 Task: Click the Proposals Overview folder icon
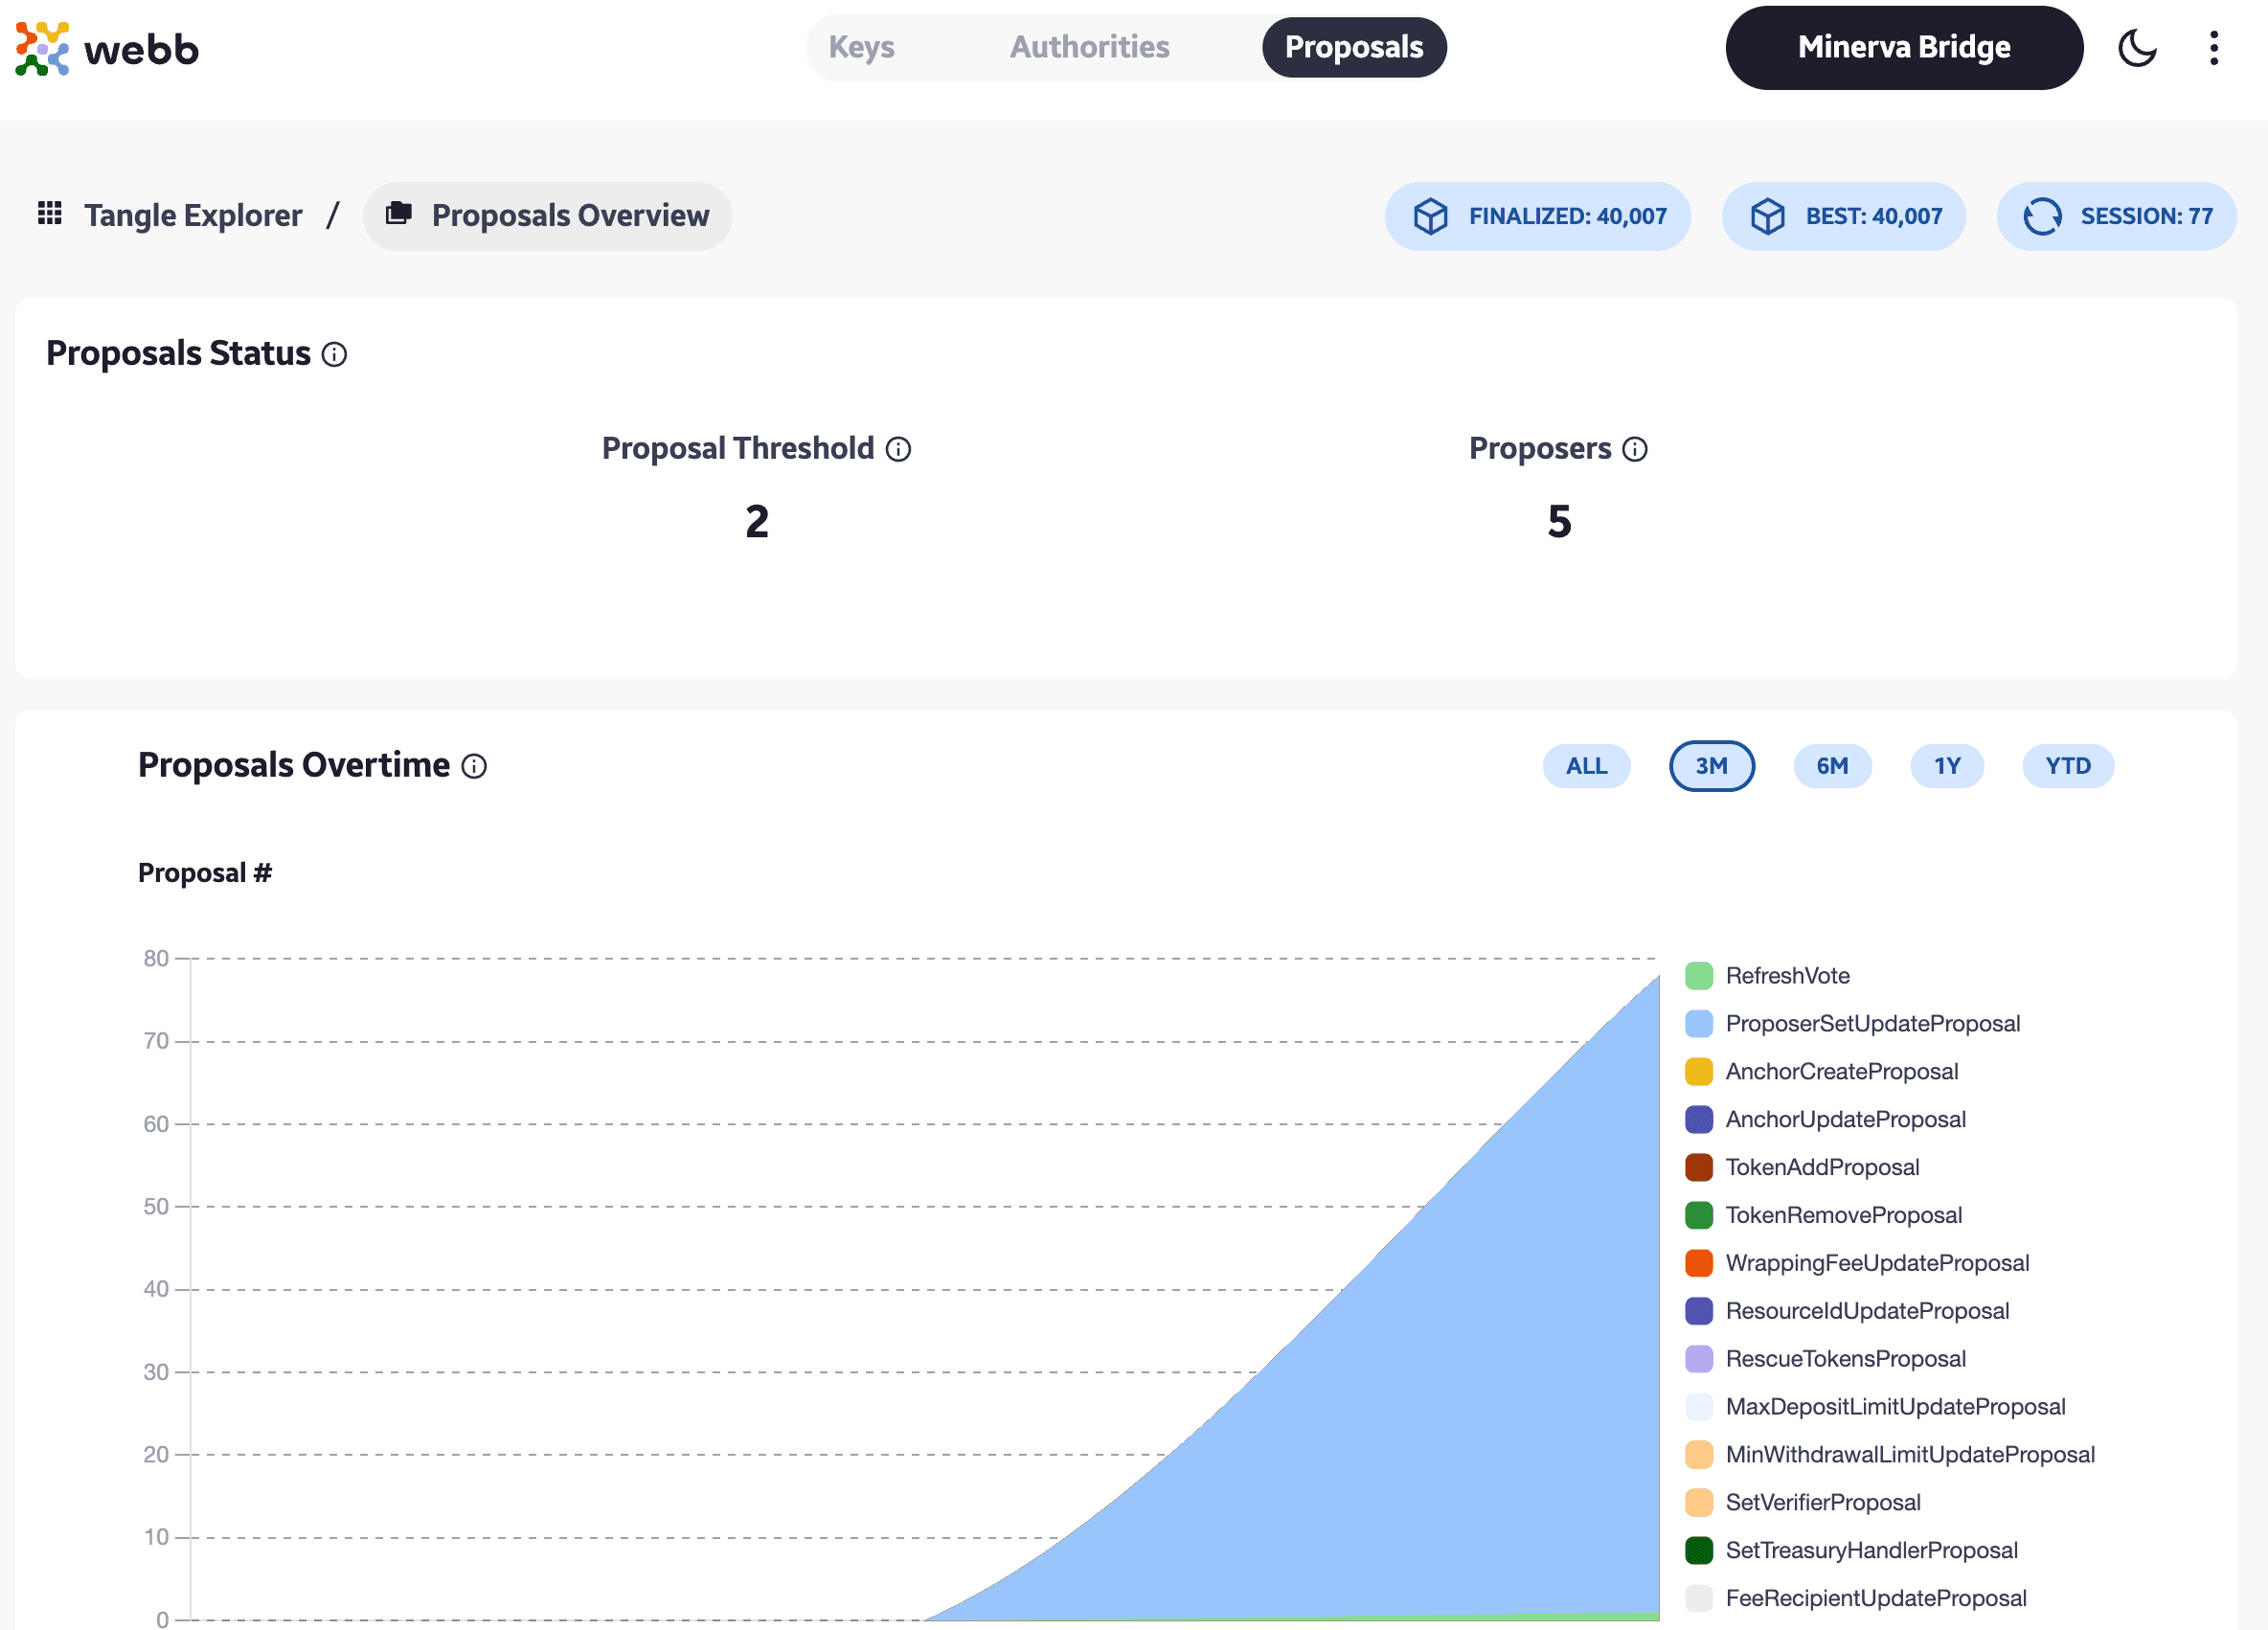[x=398, y=213]
